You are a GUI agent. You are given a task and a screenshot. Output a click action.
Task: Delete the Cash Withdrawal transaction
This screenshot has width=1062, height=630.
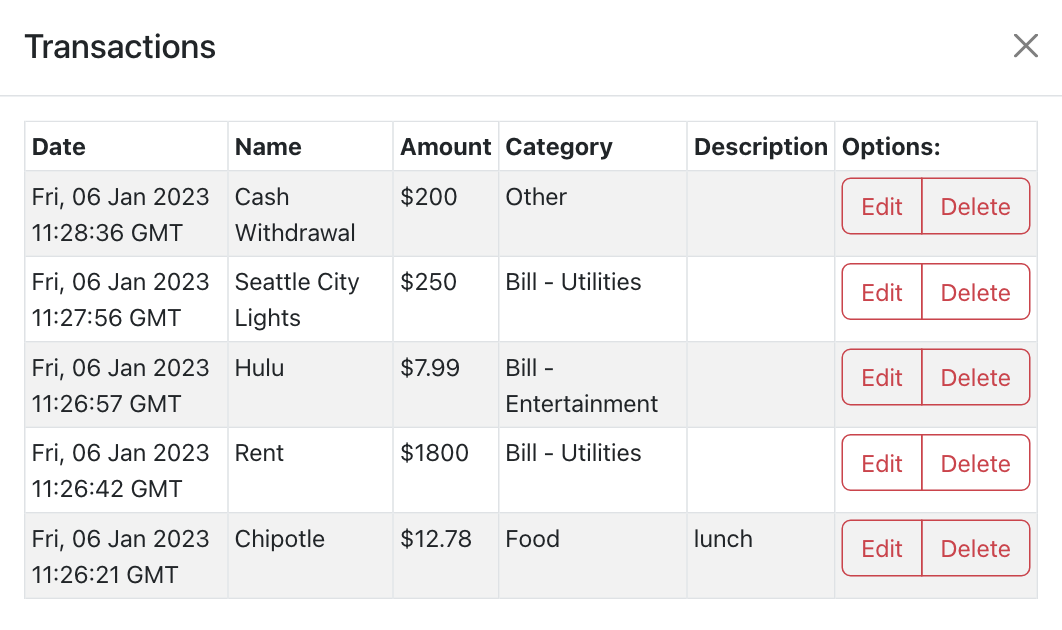(x=975, y=207)
